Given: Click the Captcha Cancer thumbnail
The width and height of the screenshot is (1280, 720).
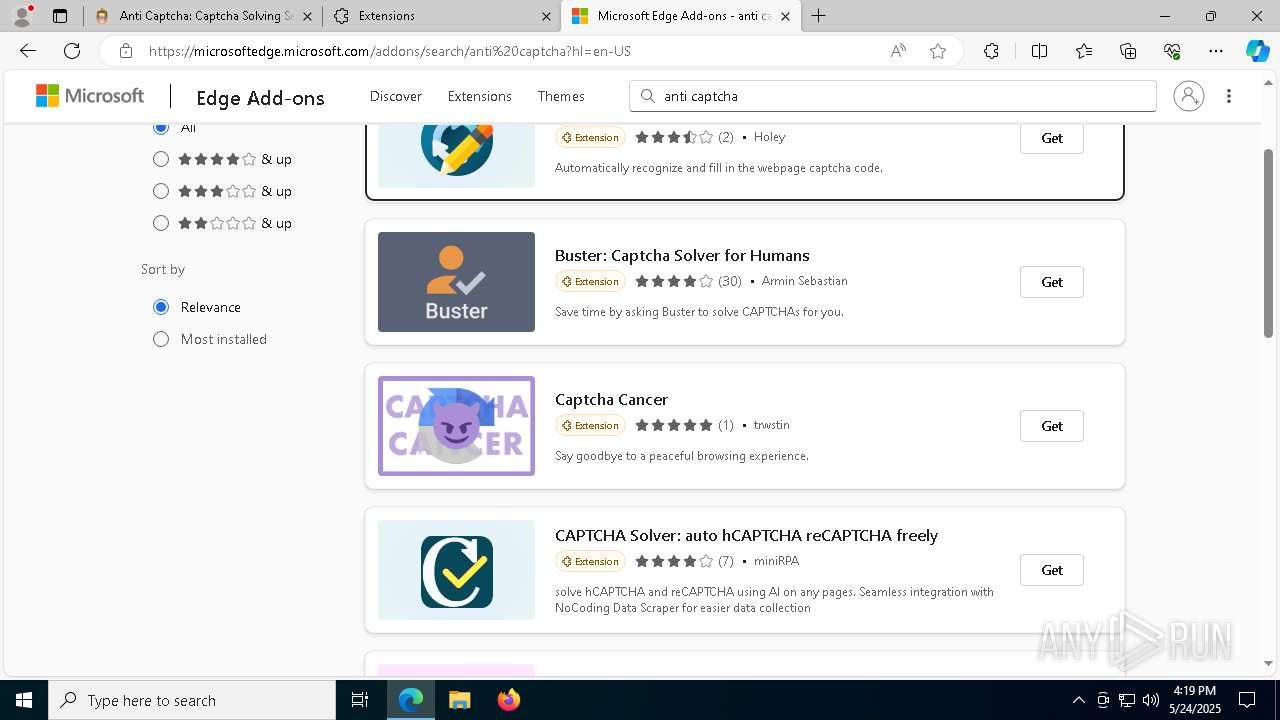Looking at the screenshot, I should (x=456, y=426).
